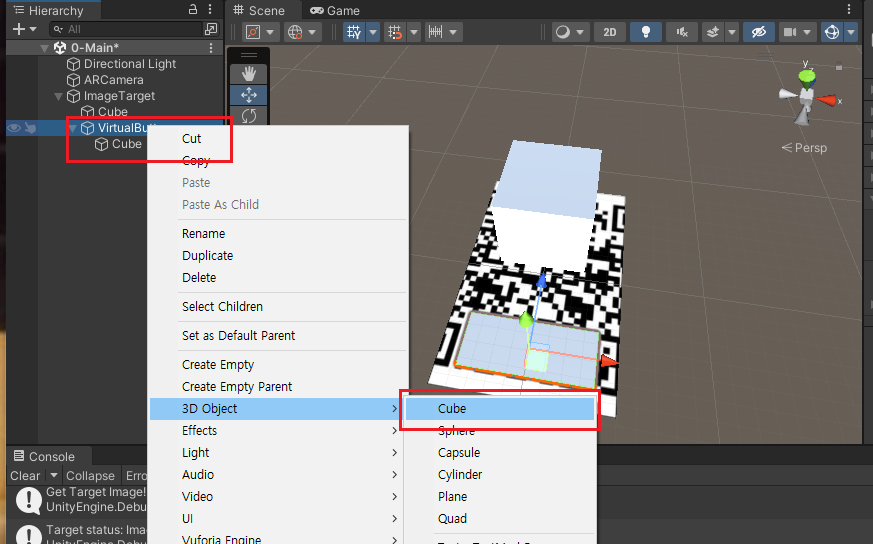Click the Hierarchy add plus button
Viewport: 873px width, 544px height.
pyautogui.click(x=19, y=29)
